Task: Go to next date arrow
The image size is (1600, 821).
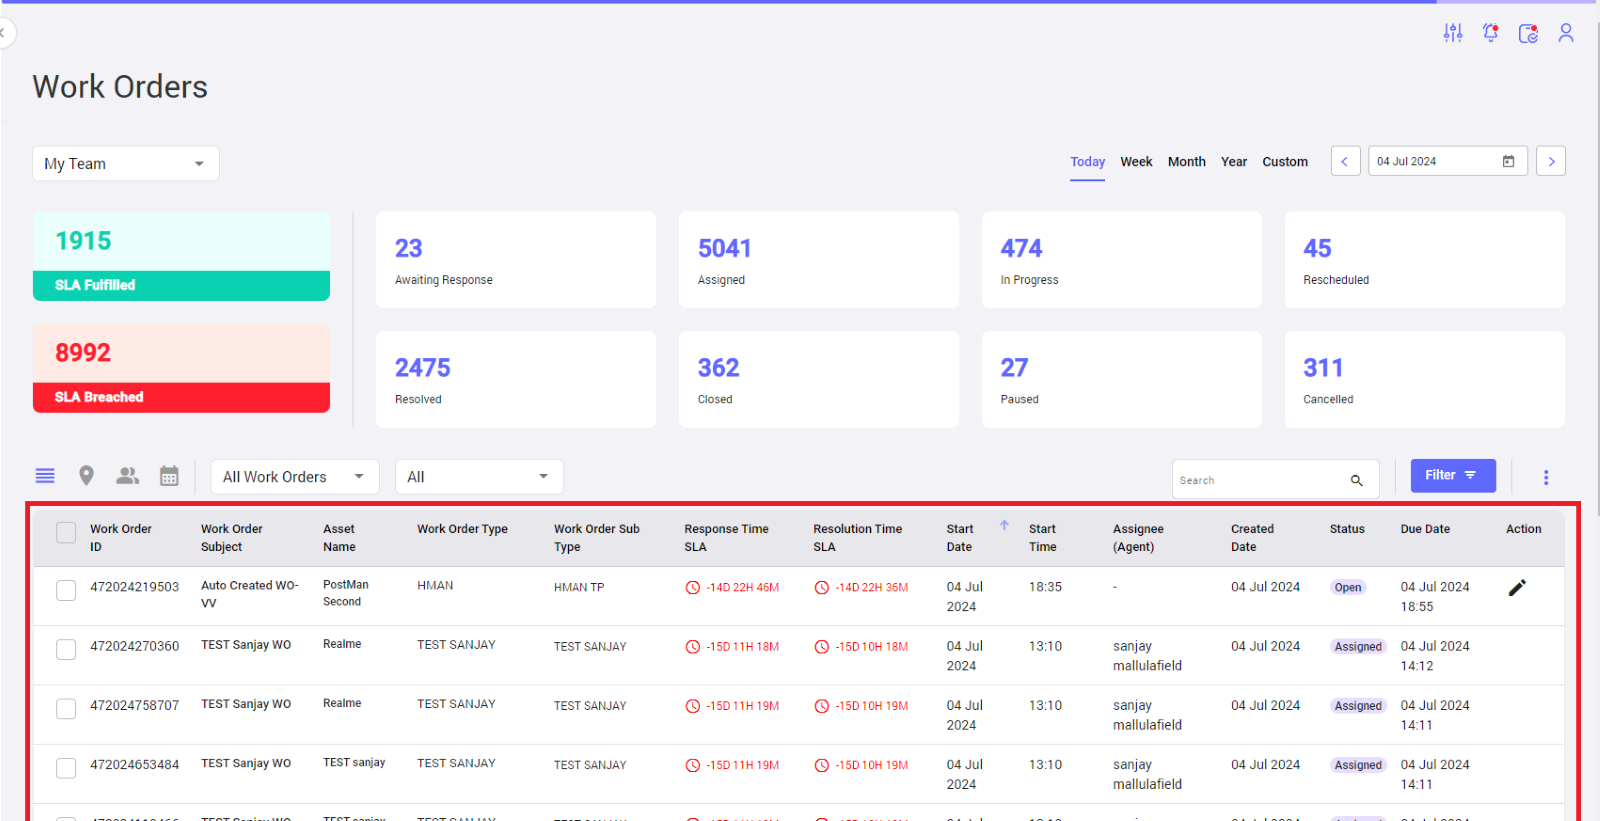Action: [1551, 161]
